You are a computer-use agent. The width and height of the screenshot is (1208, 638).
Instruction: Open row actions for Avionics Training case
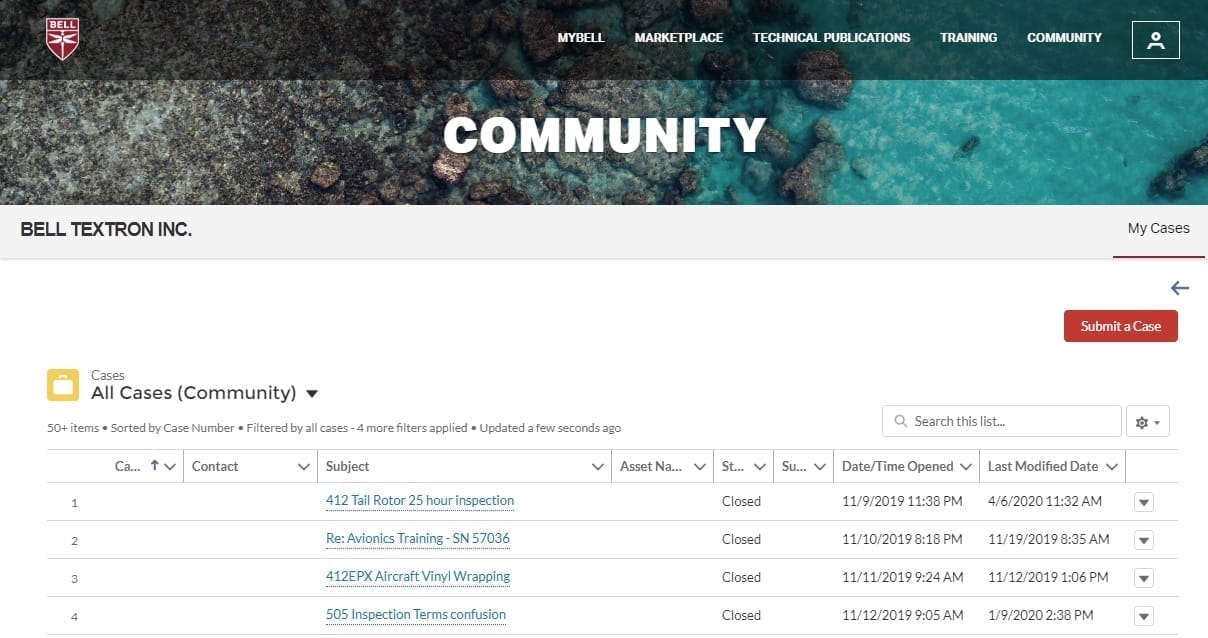pos(1144,540)
